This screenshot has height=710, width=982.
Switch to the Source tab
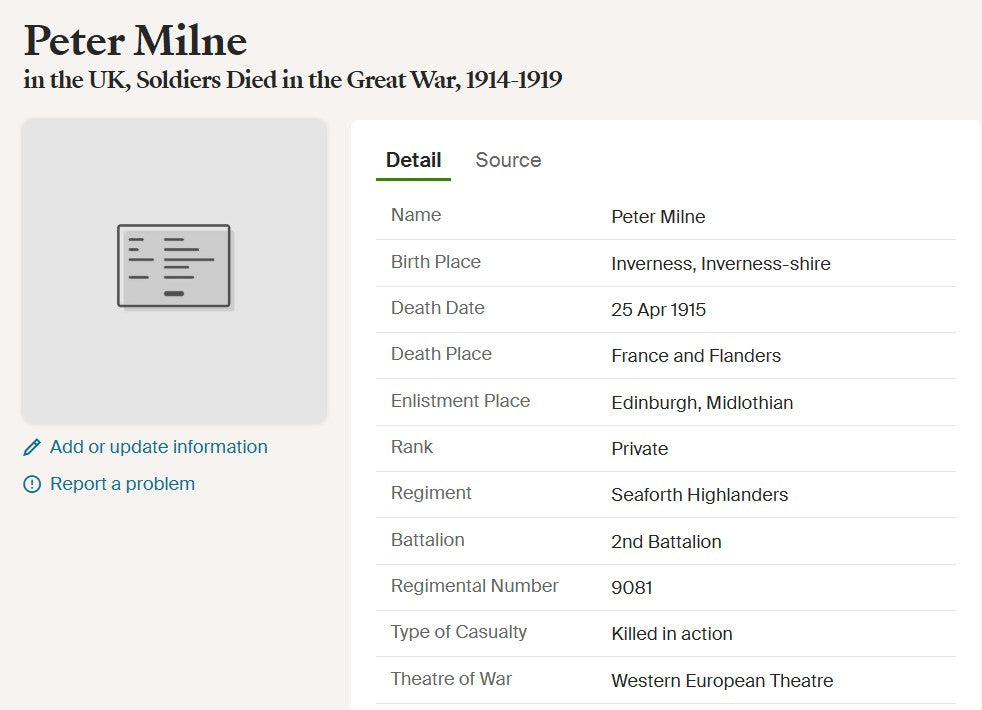(508, 160)
